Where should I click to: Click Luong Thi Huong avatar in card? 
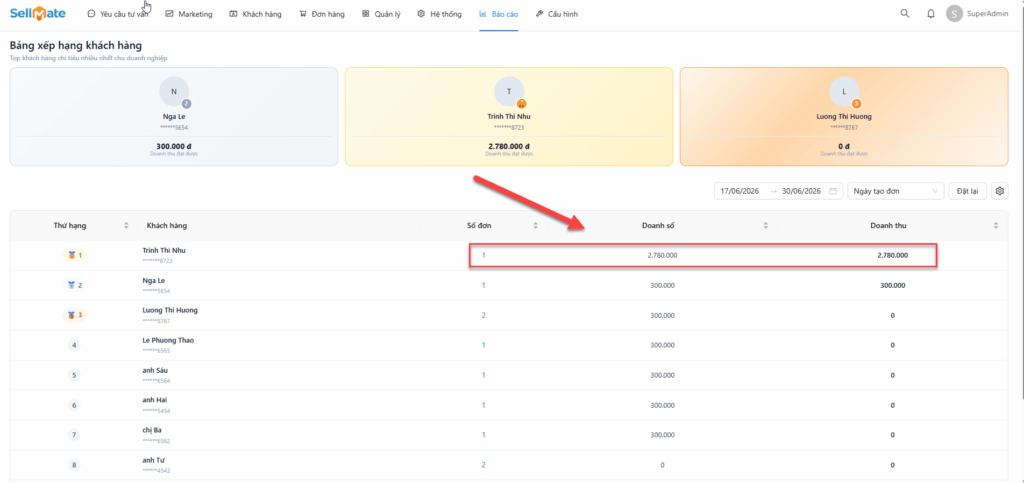coord(844,92)
